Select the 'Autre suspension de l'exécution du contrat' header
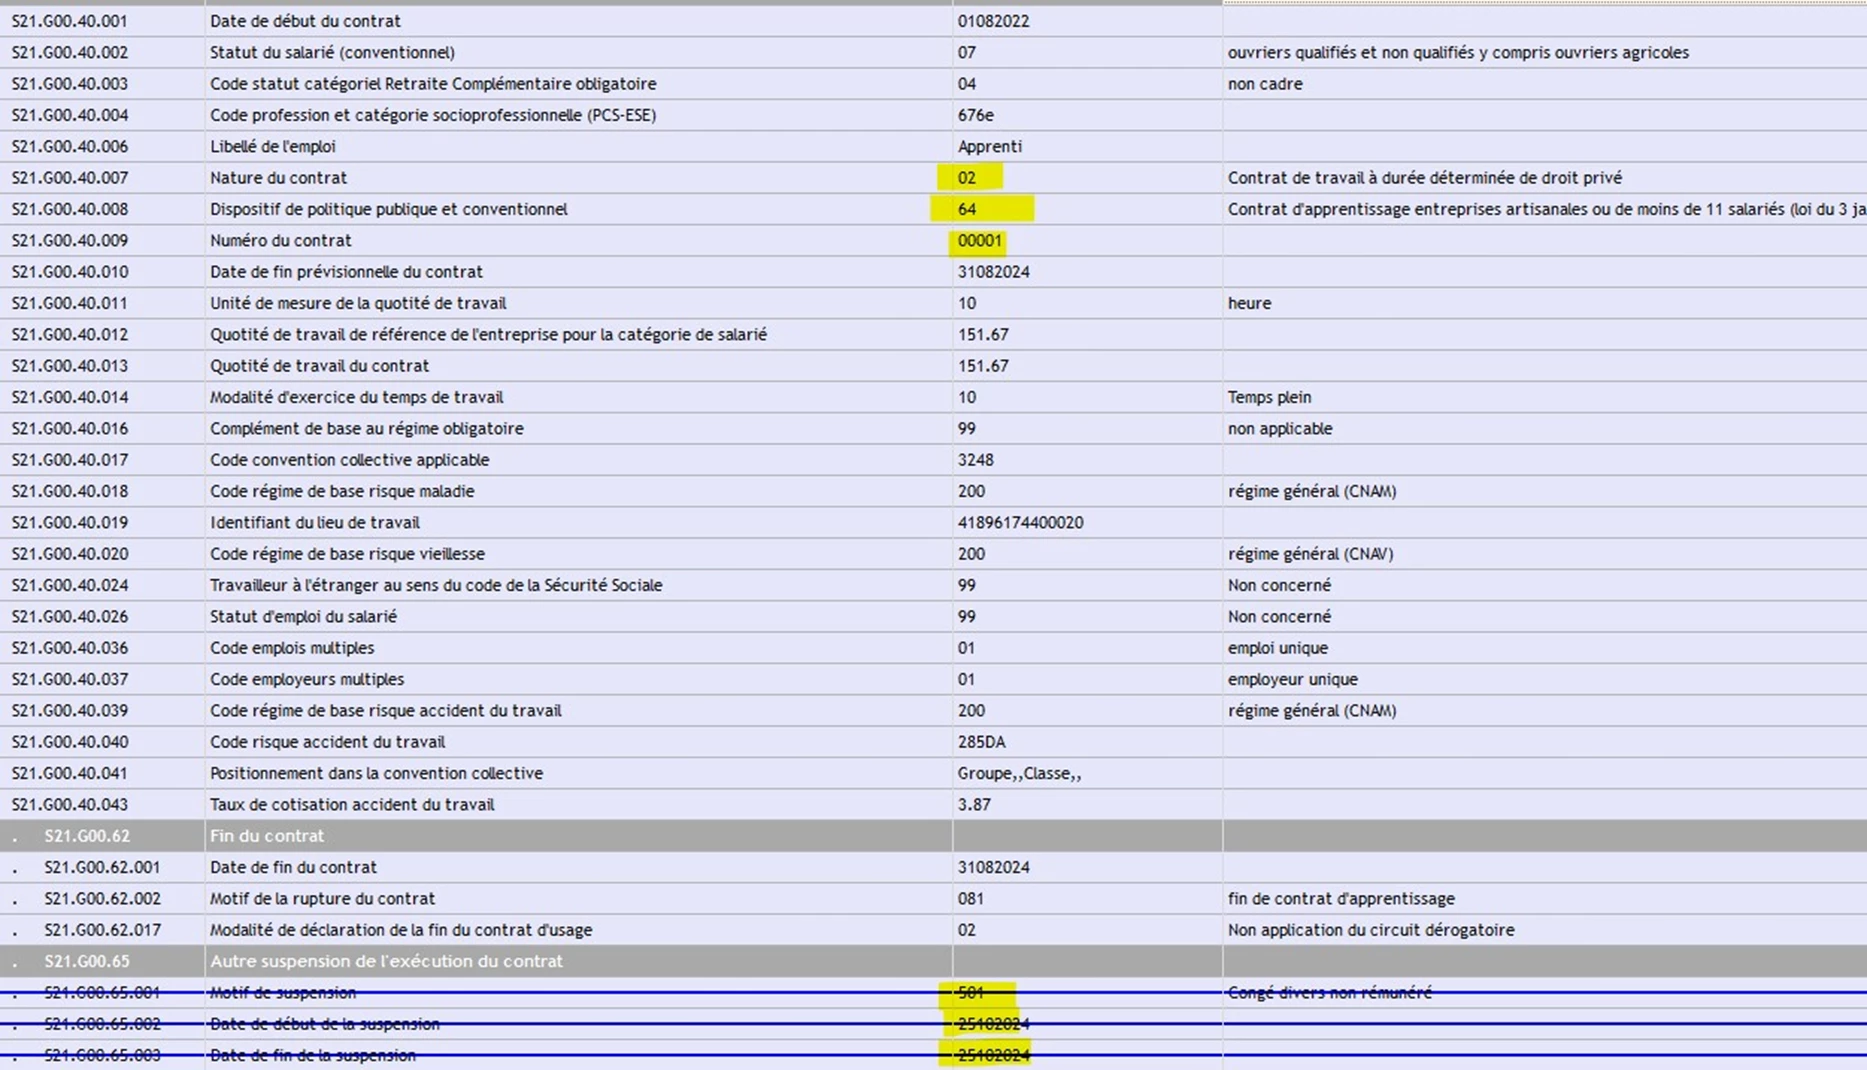1867x1070 pixels. 386,961
